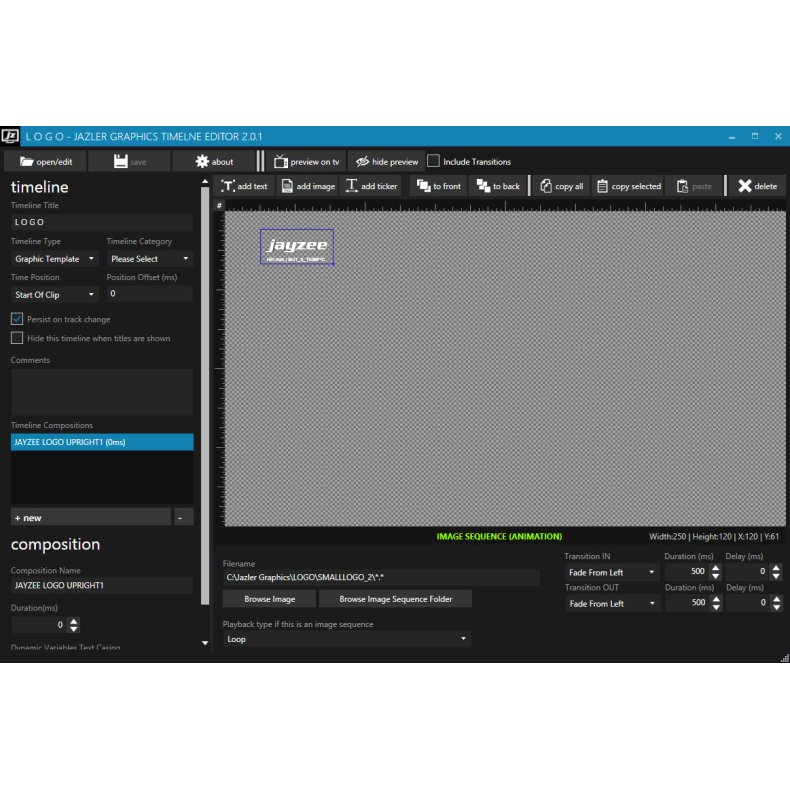Select JAYZEE LOGO UPRIGHT1 composition row
This screenshot has width=790, height=790.
(x=102, y=442)
